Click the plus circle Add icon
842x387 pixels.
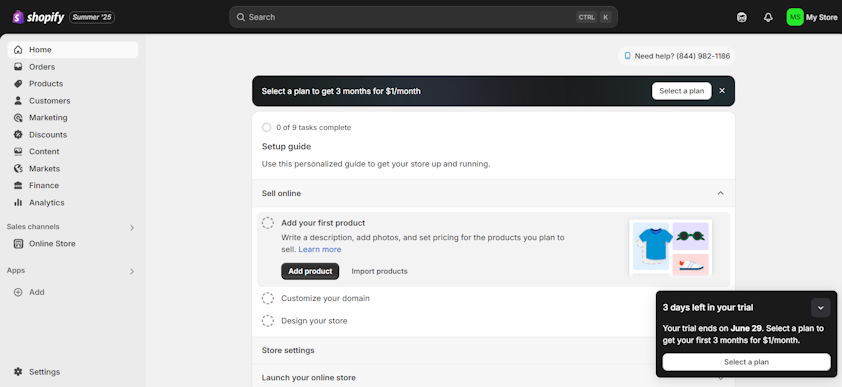(x=18, y=293)
